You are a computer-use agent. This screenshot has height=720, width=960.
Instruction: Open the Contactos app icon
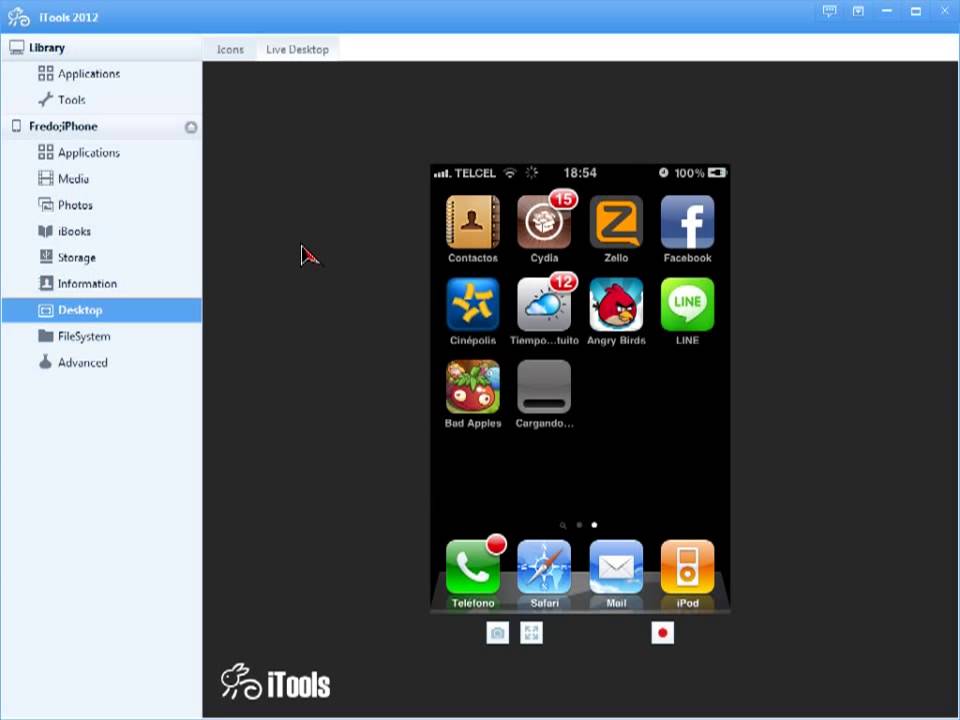click(x=473, y=222)
